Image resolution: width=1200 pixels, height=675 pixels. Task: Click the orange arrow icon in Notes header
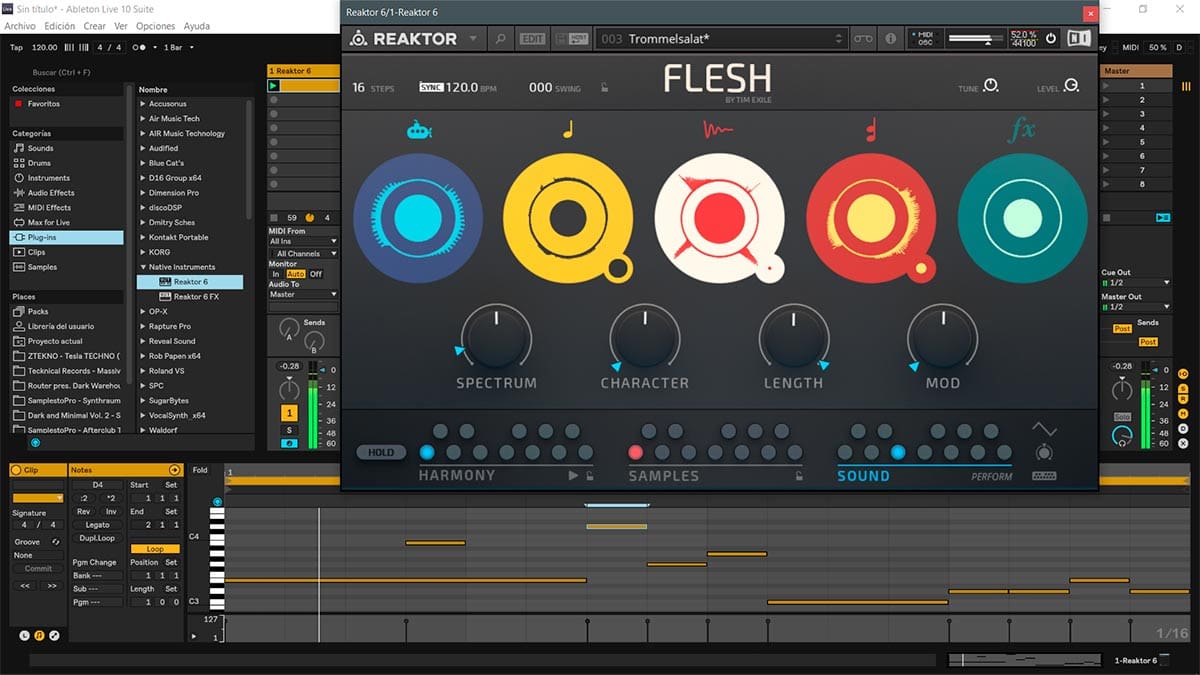175,470
